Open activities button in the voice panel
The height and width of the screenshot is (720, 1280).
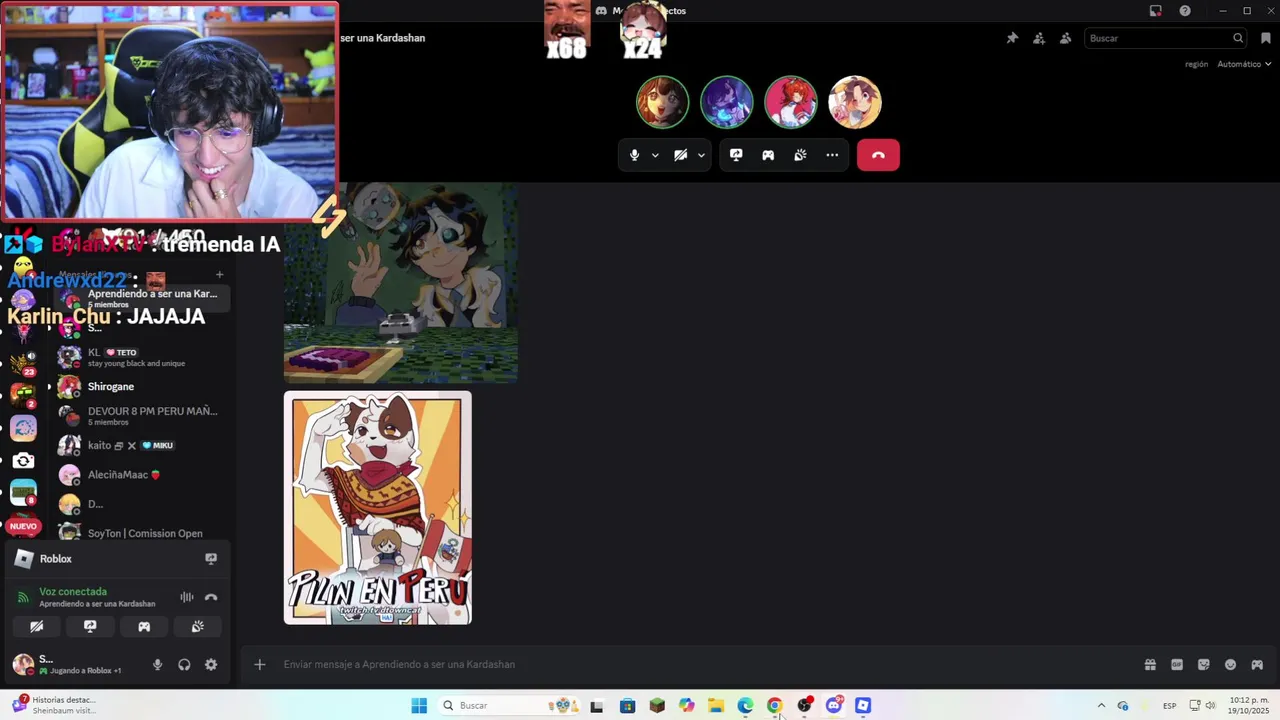[144, 626]
